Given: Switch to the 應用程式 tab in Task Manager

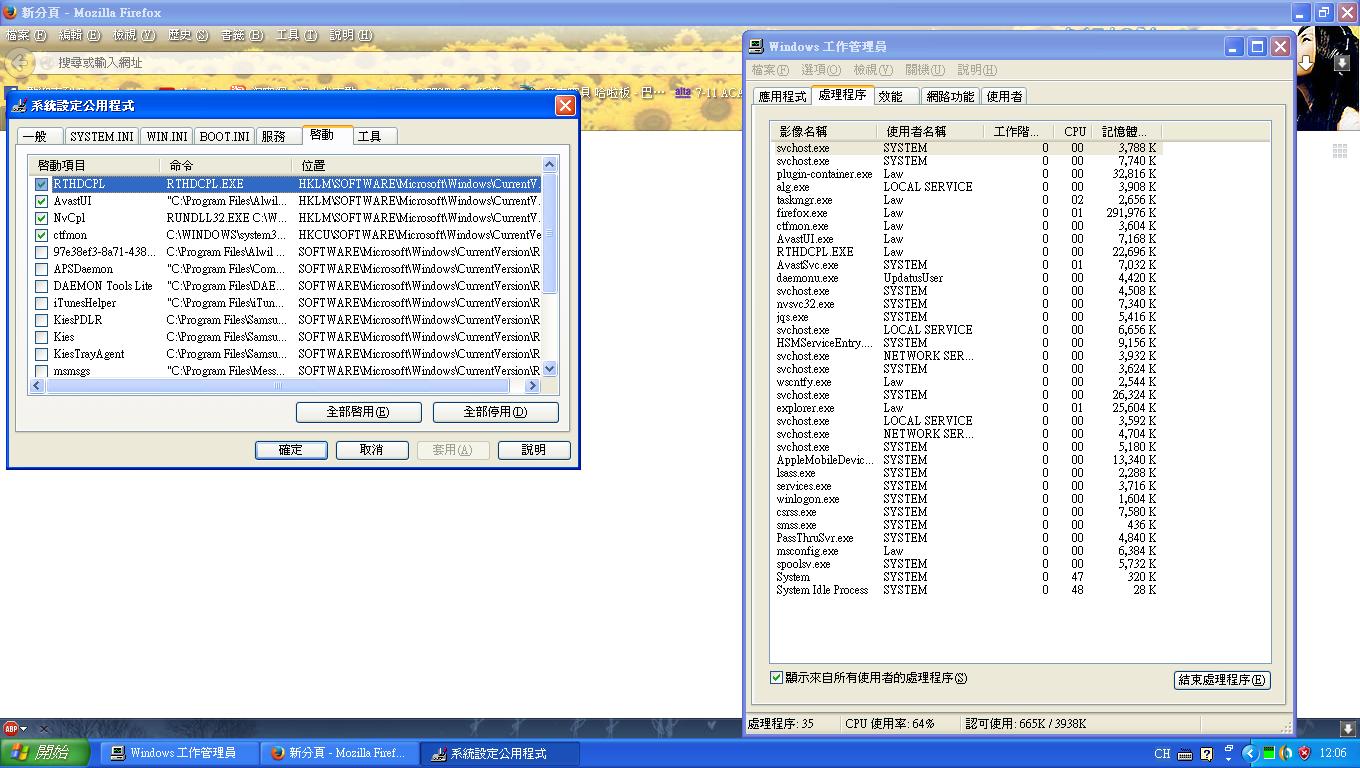Looking at the screenshot, I should 782,96.
